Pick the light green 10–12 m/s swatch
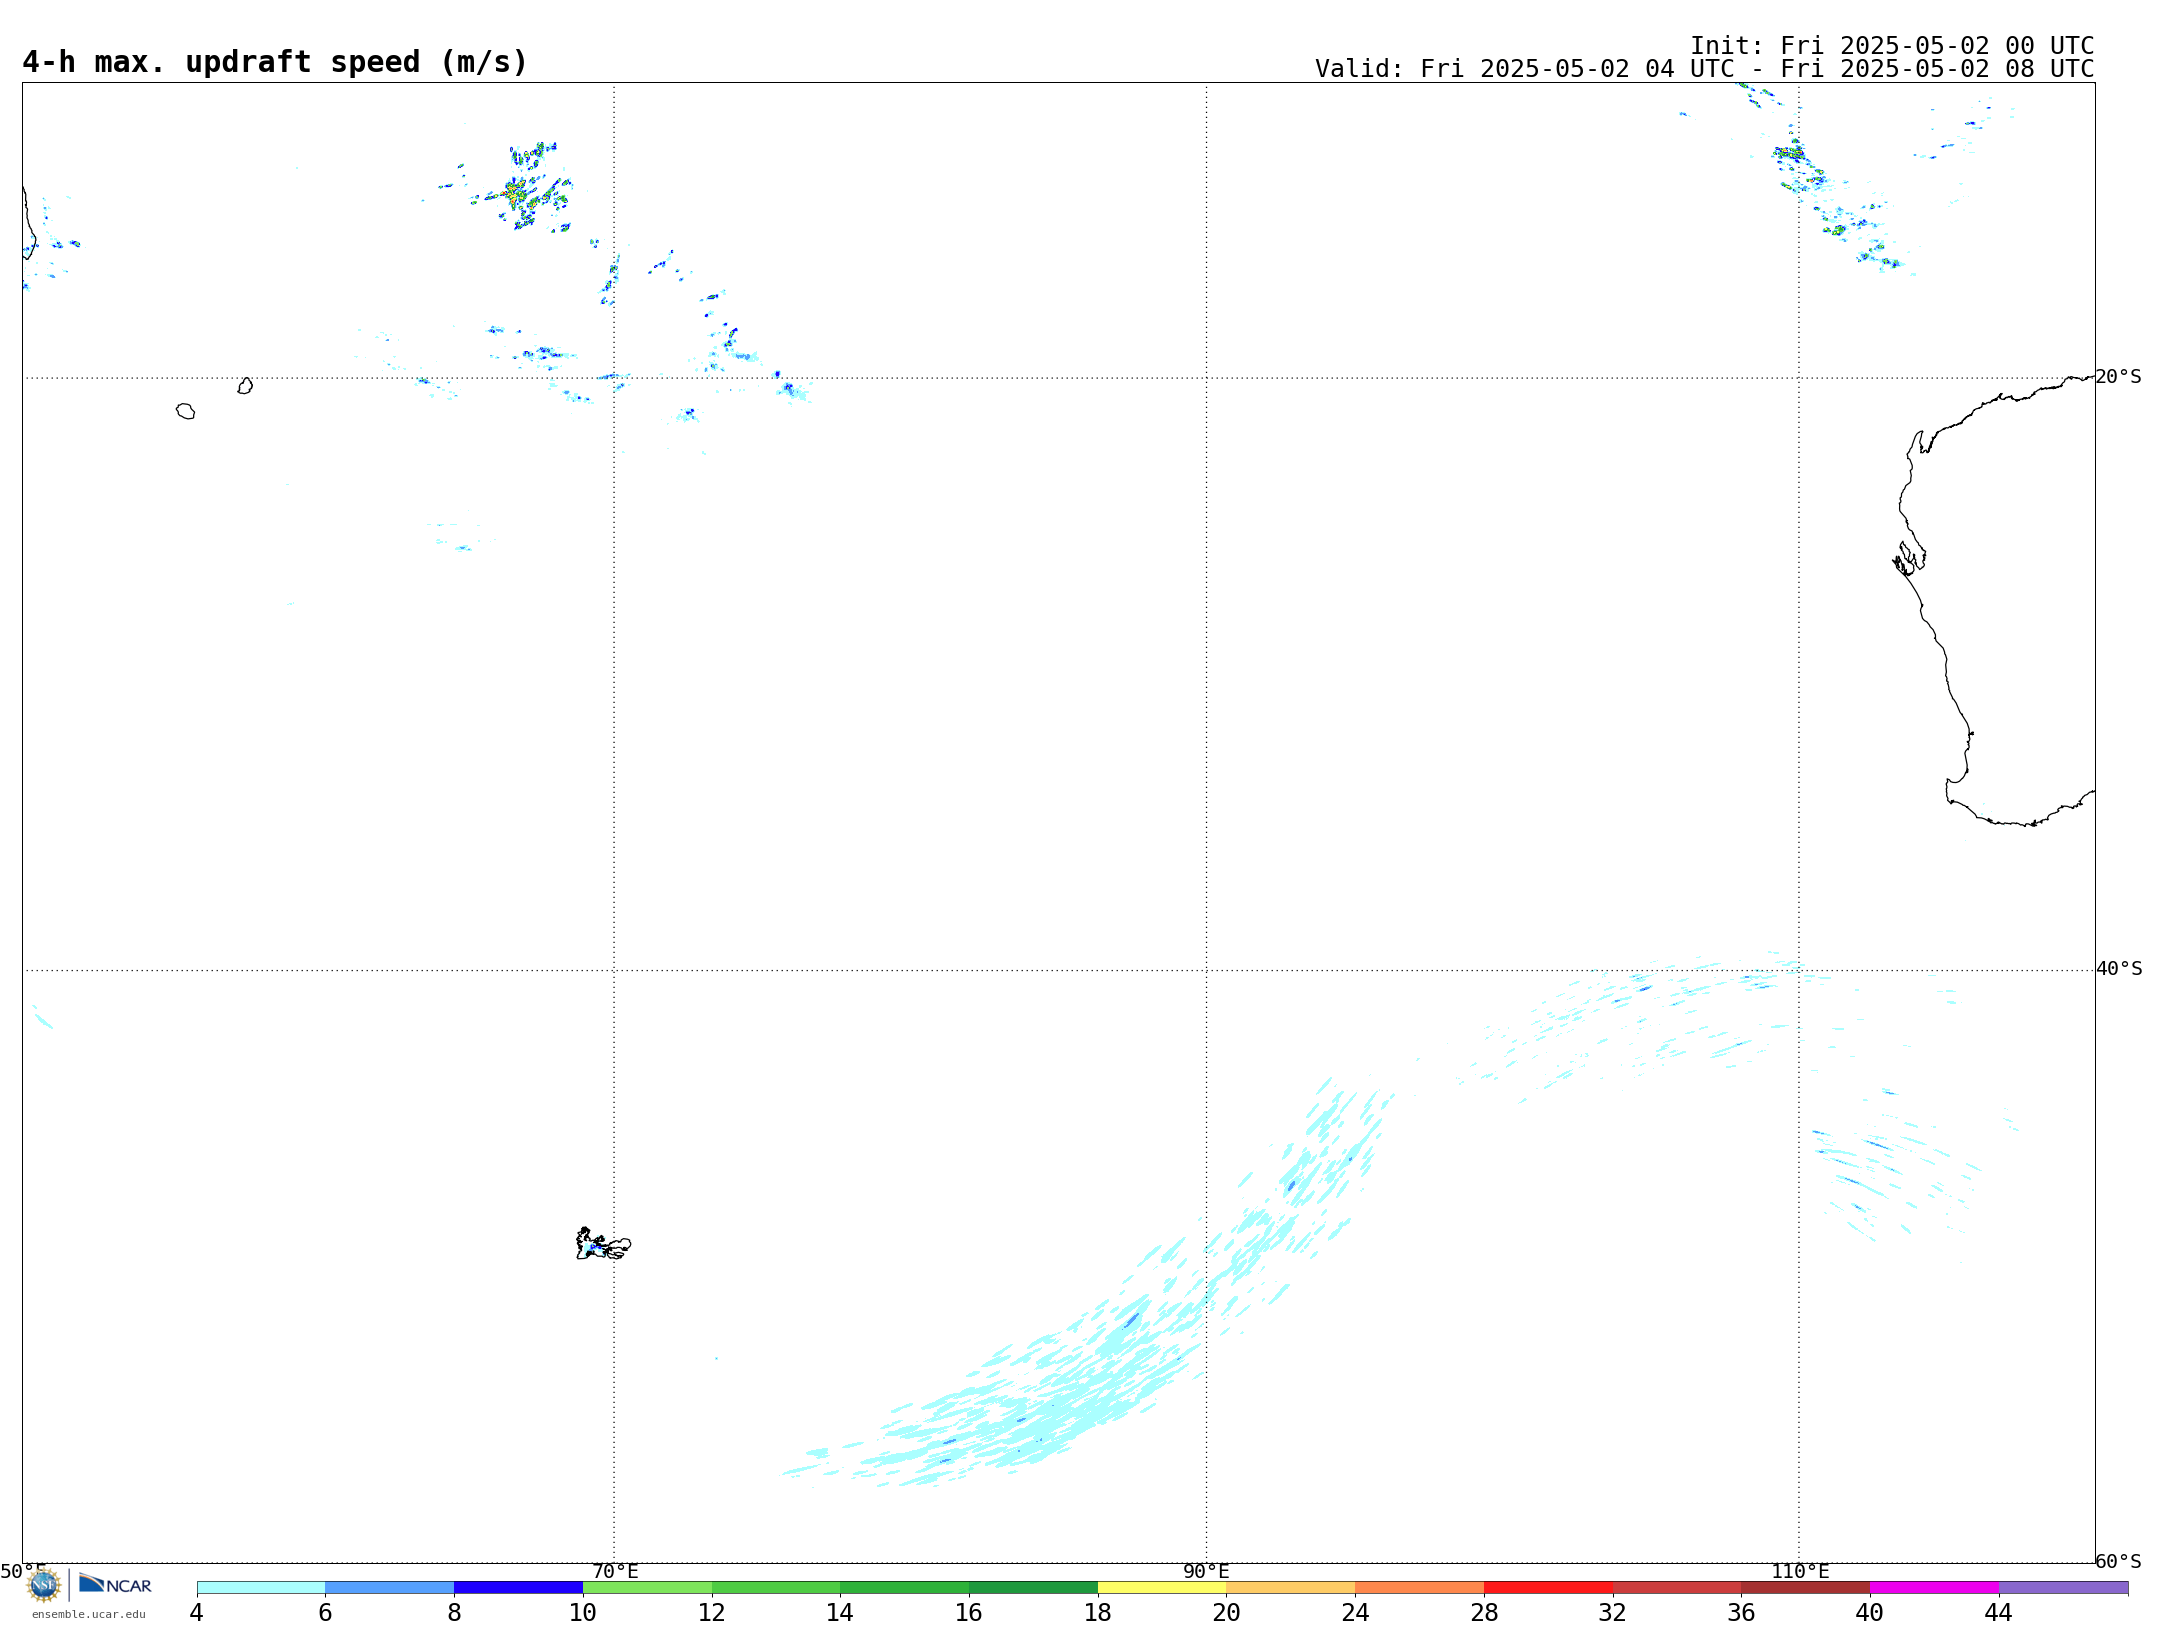This screenshot has height=1626, width=2160. point(647,1588)
